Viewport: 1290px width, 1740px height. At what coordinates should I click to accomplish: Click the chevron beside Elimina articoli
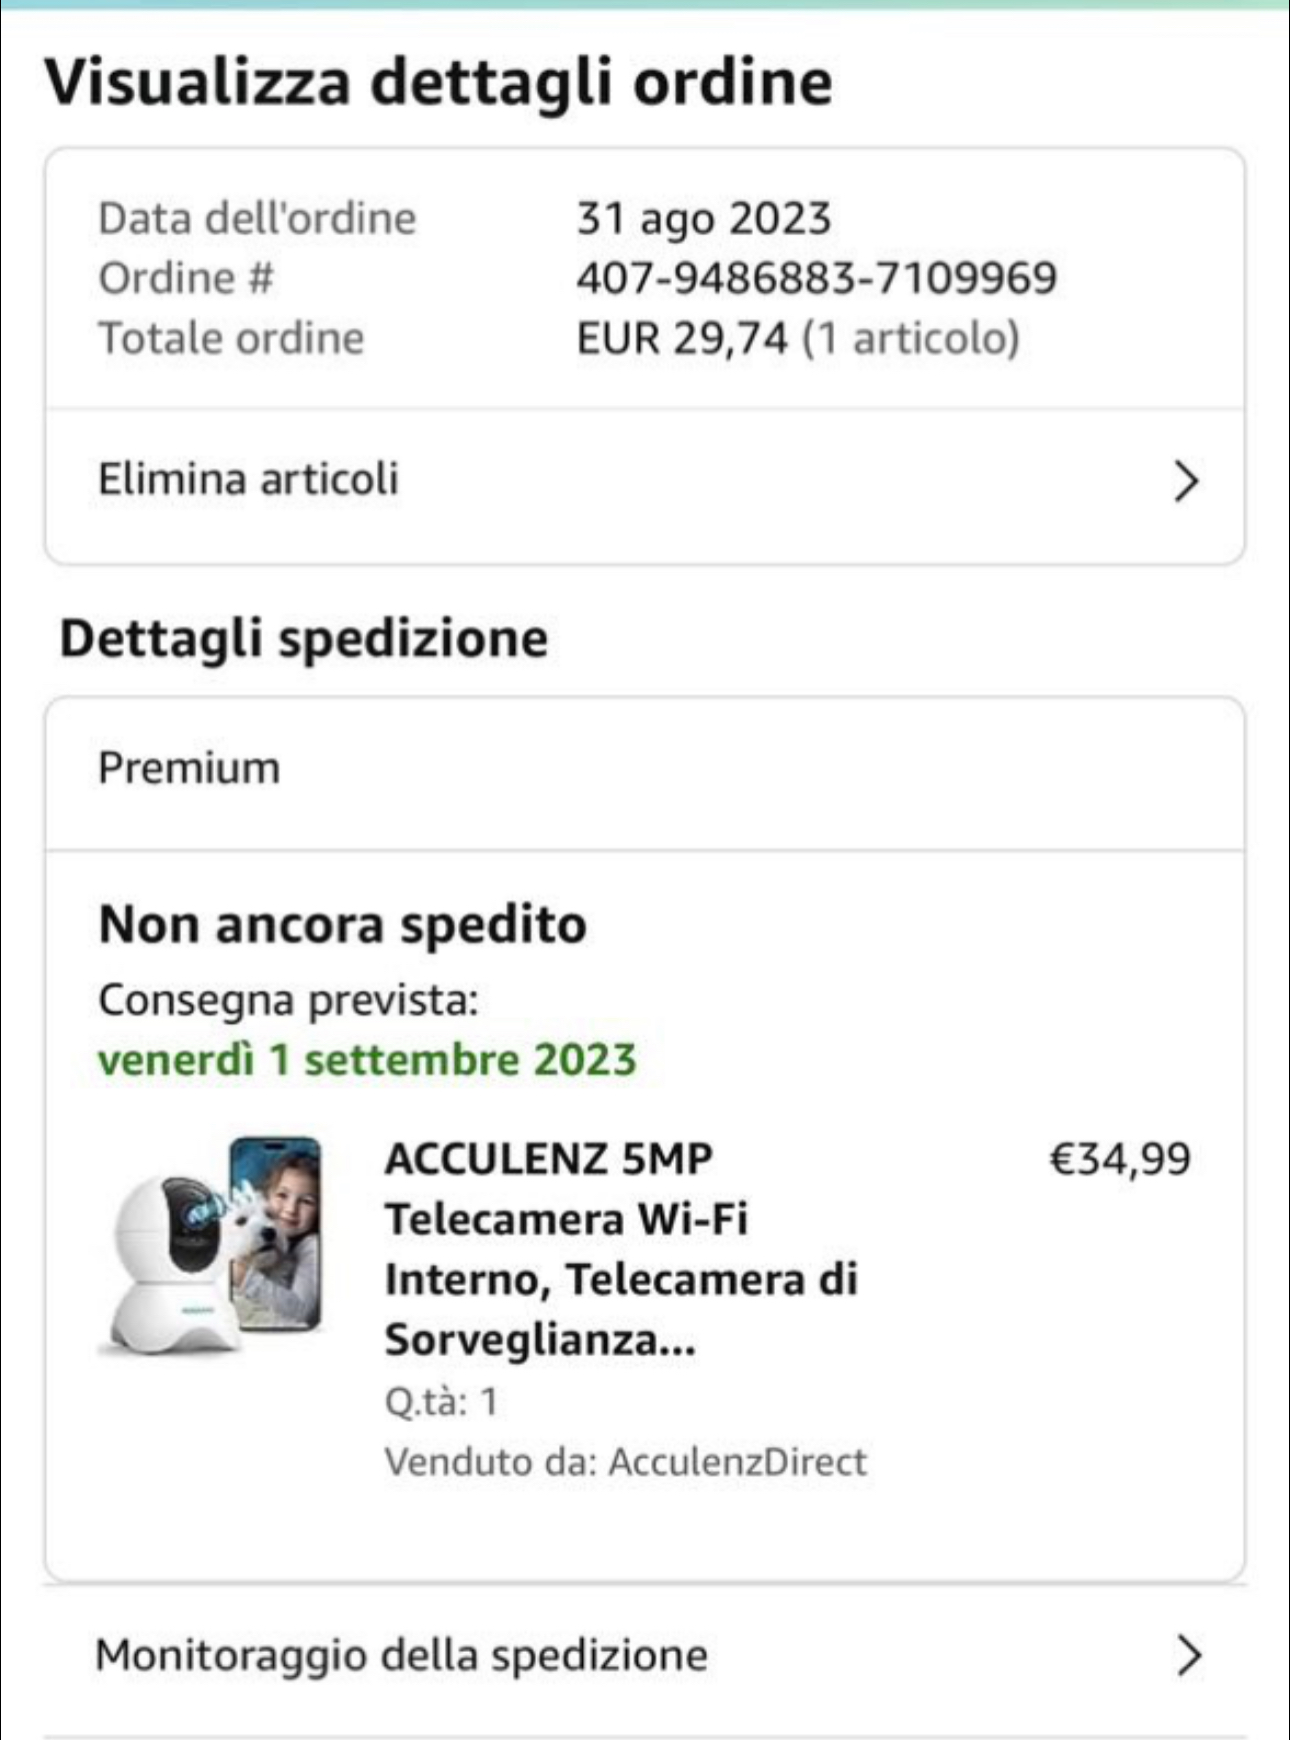click(1185, 481)
